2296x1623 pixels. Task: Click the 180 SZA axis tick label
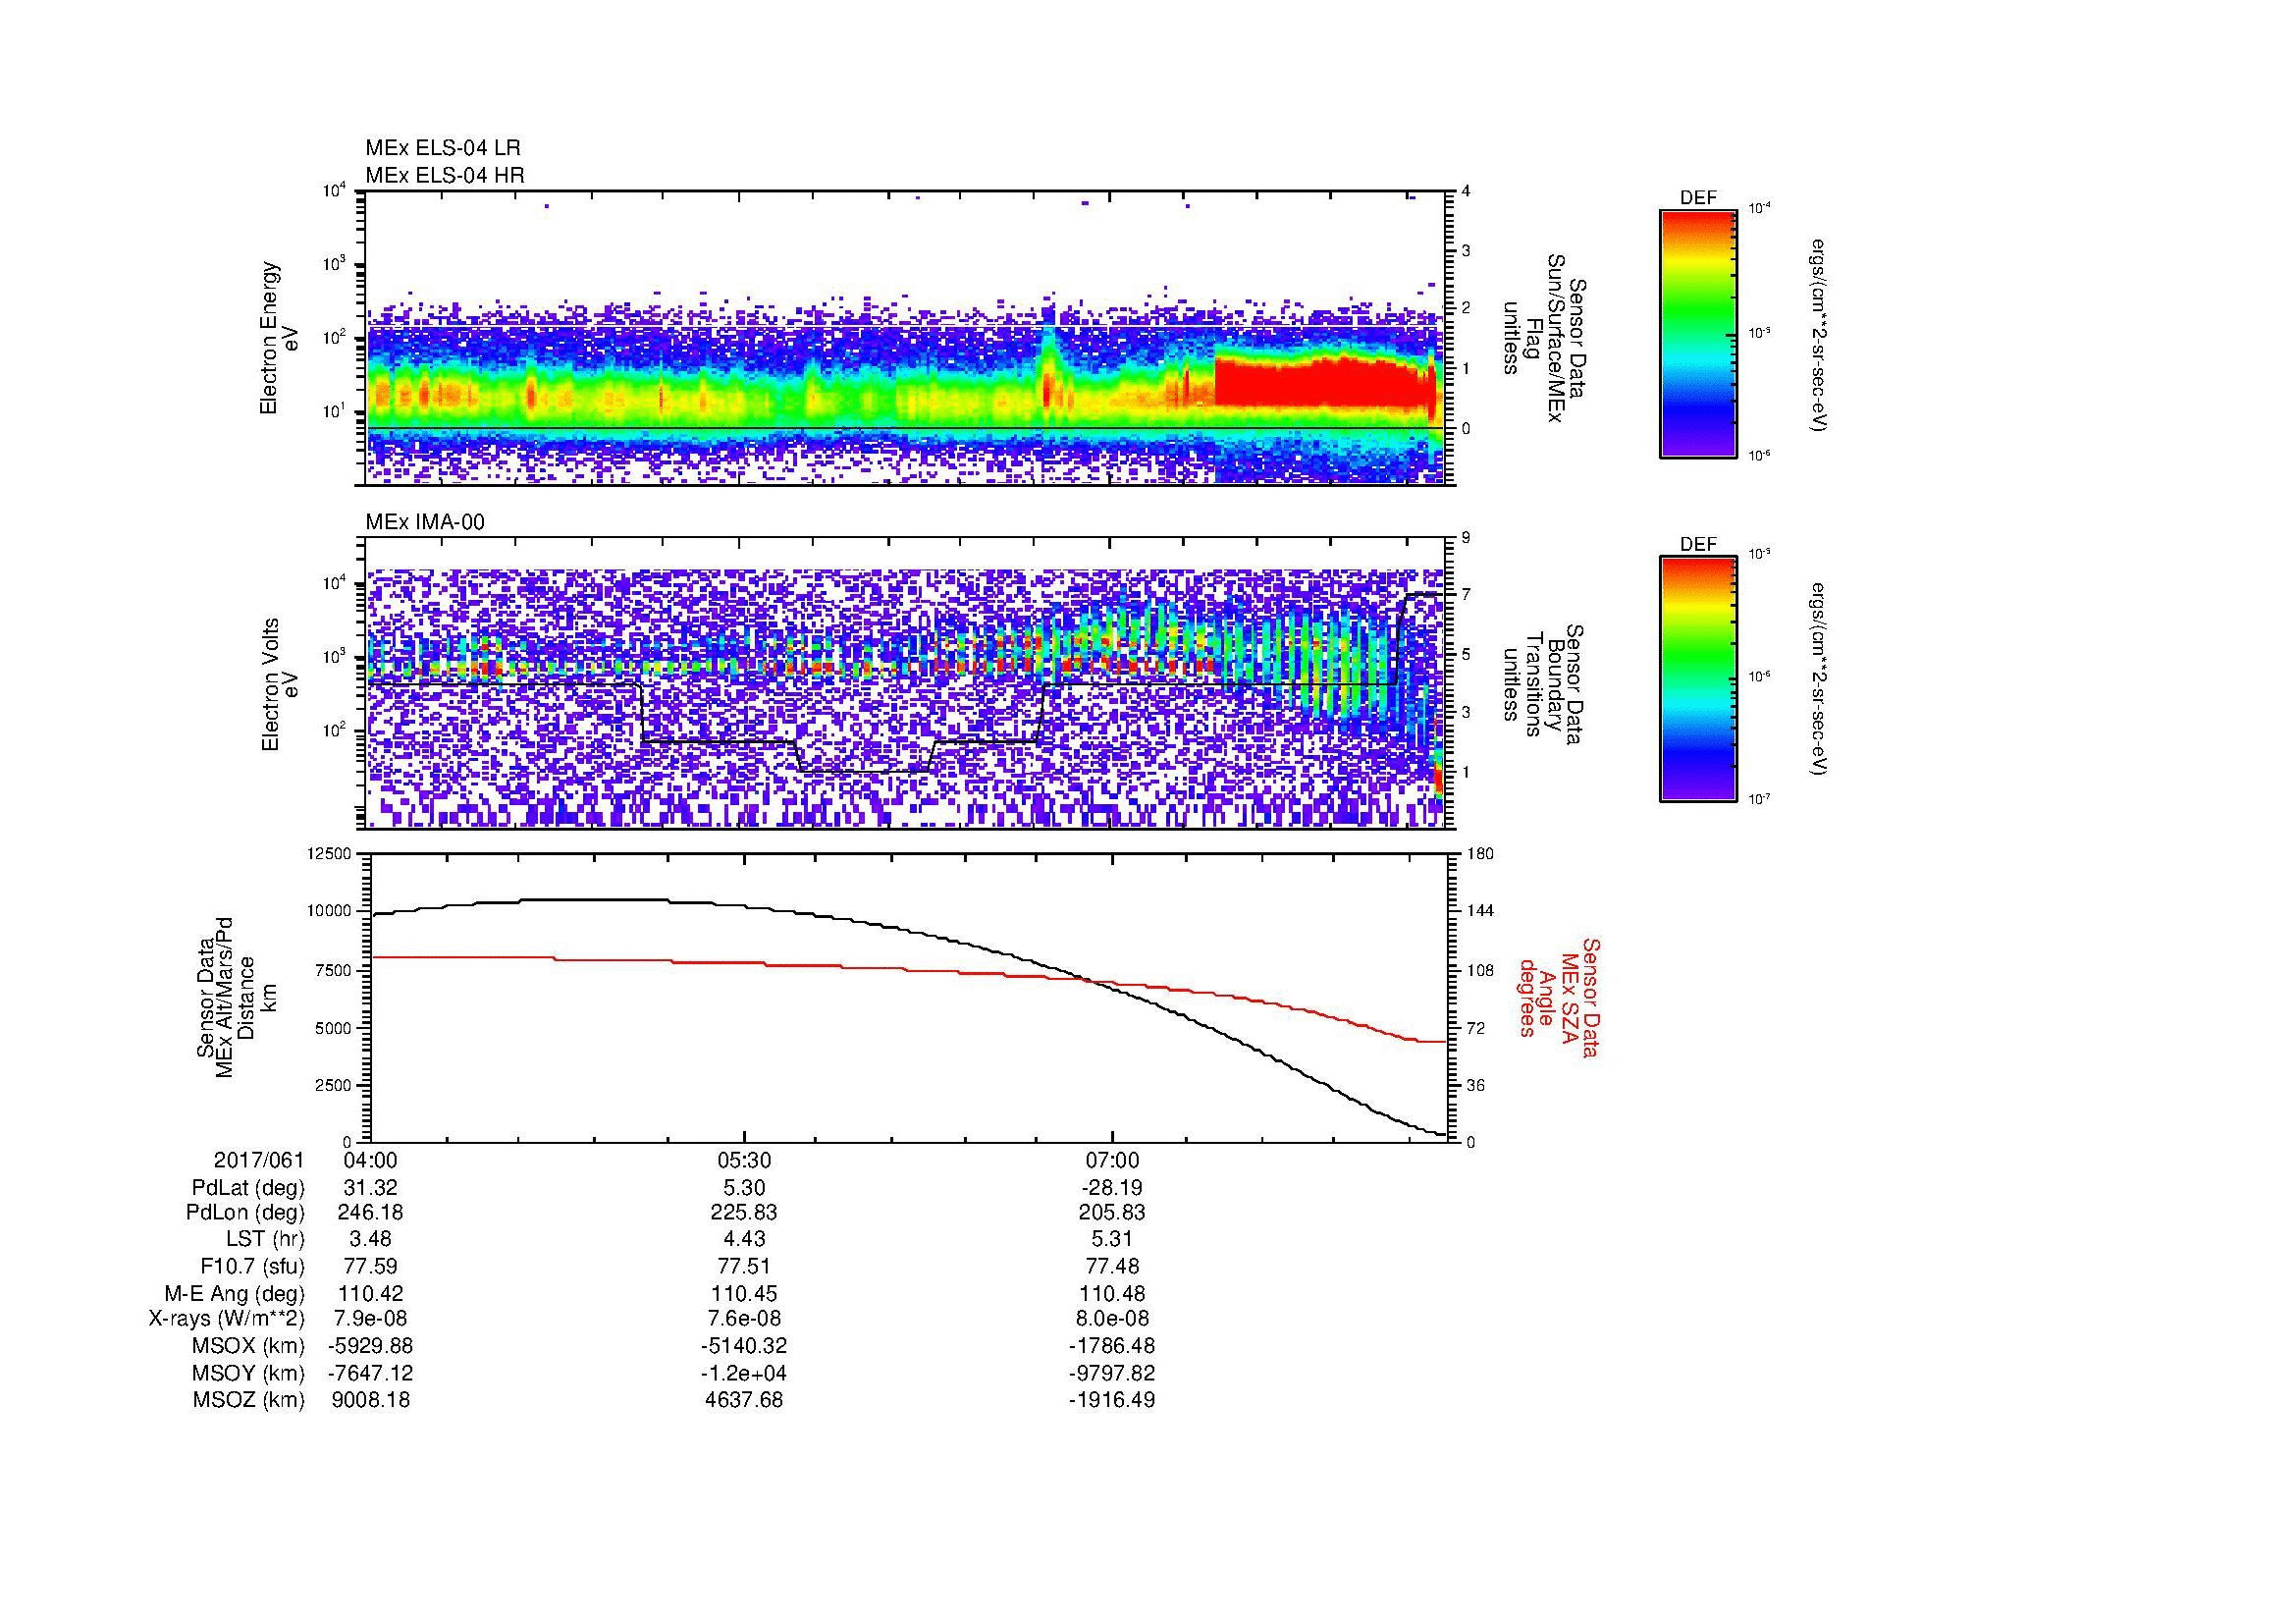coord(1480,853)
